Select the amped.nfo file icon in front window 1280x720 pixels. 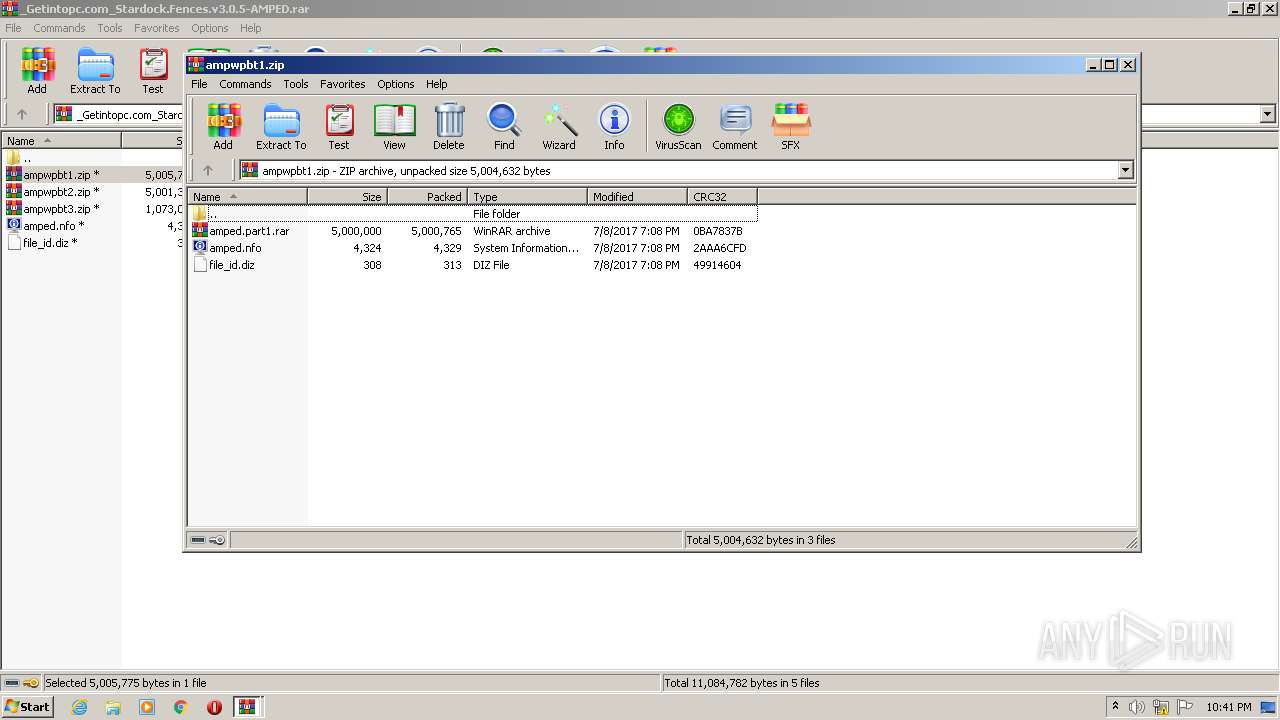[x=200, y=248]
